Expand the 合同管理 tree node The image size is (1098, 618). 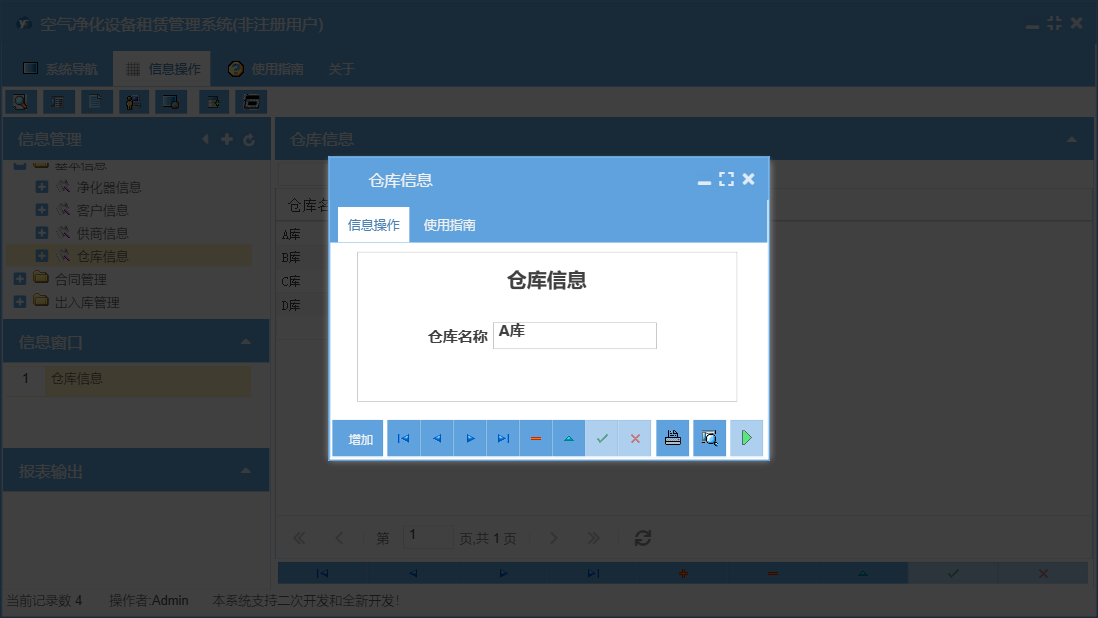click(x=22, y=278)
